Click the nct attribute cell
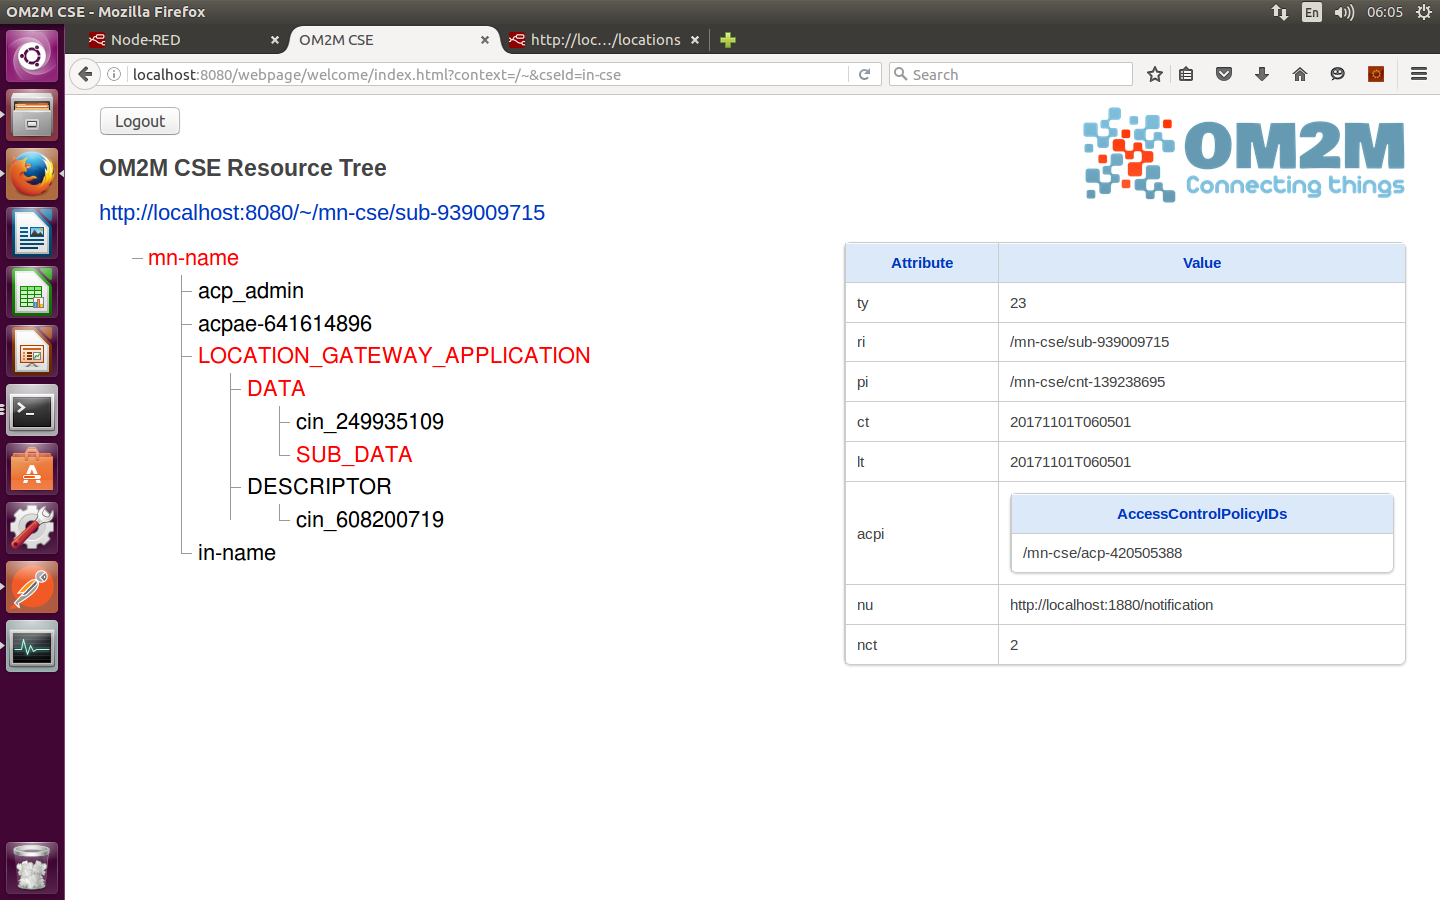1440x900 pixels. pyautogui.click(x=922, y=645)
